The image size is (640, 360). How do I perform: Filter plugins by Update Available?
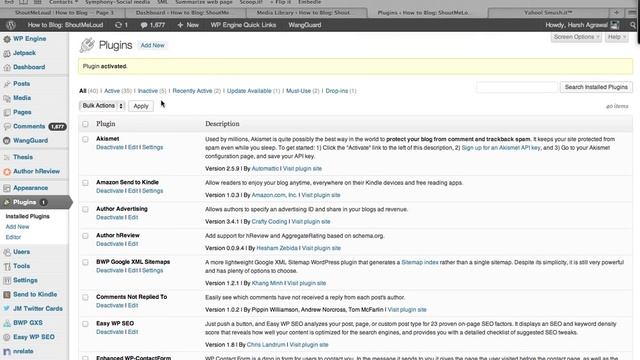(x=249, y=91)
